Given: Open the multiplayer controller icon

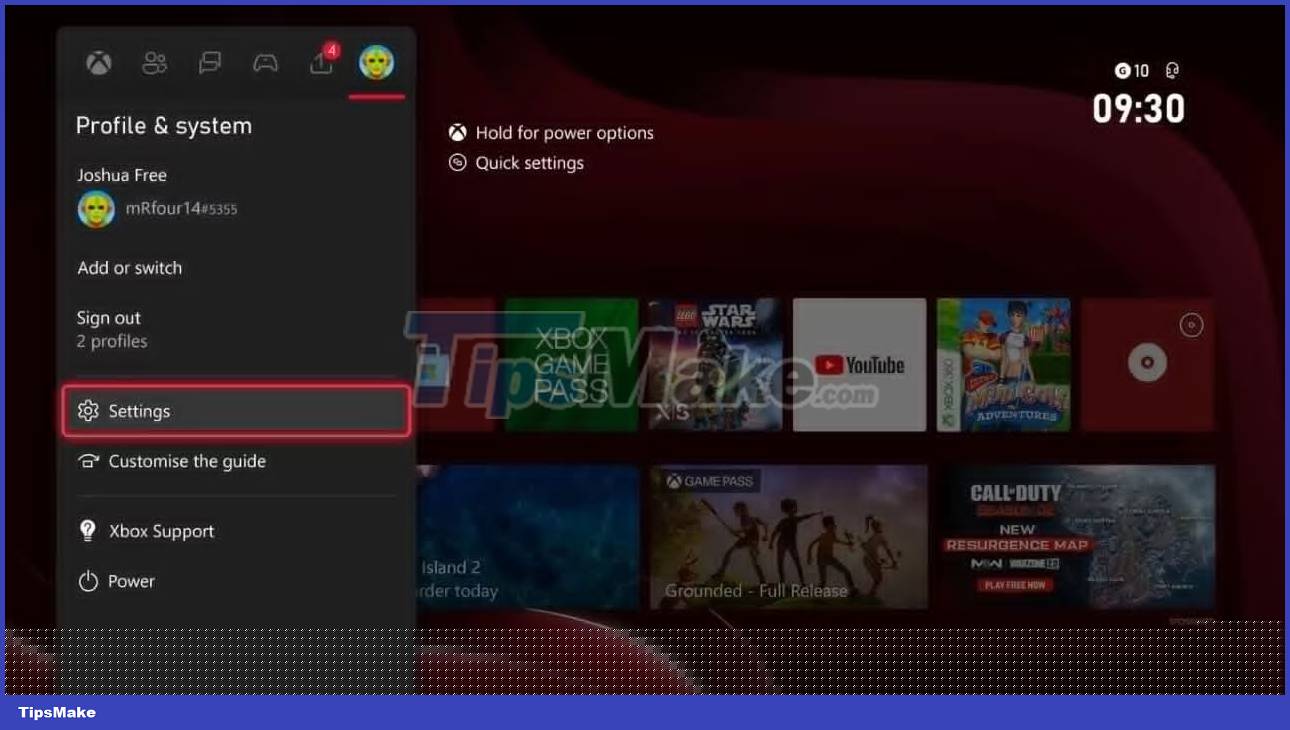Looking at the screenshot, I should pos(263,61).
